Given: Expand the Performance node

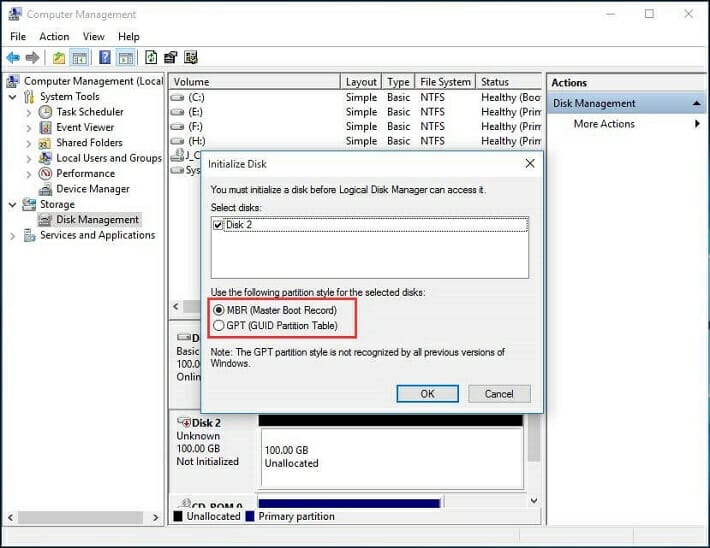Looking at the screenshot, I should click(x=29, y=174).
